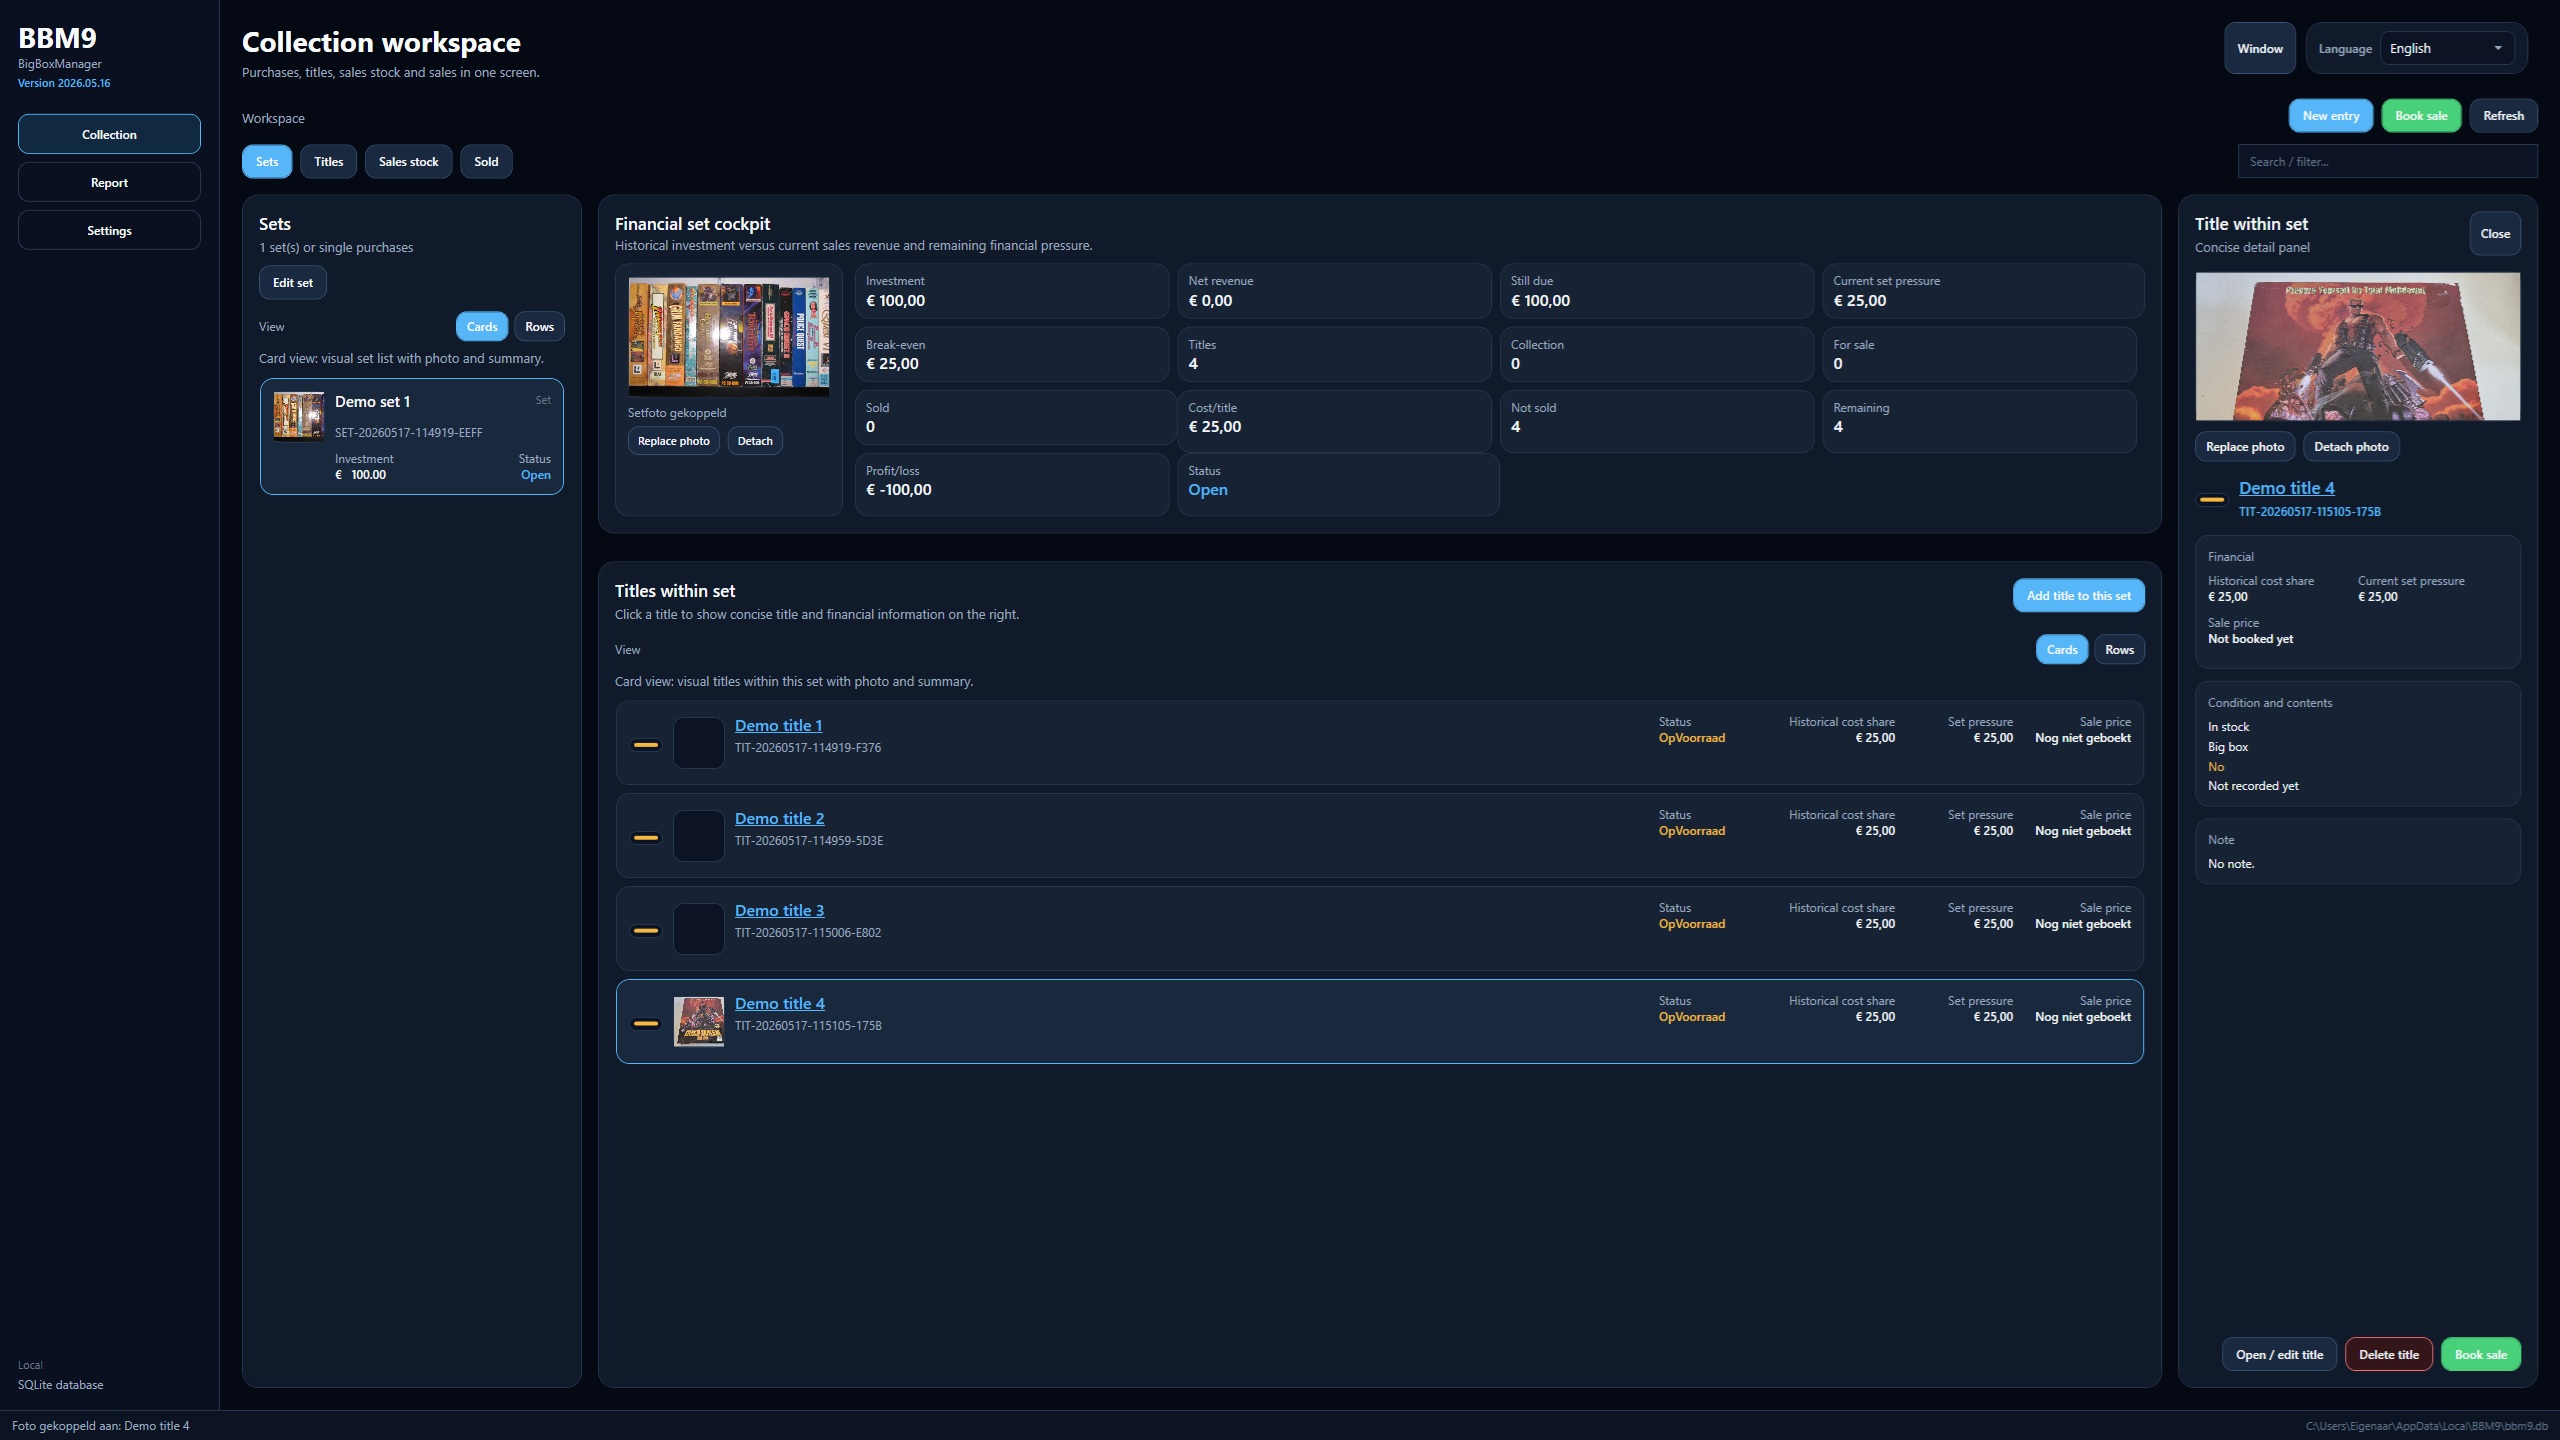Click set photo thumbnail in Financial cockpit
Image resolution: width=2560 pixels, height=1440 pixels.
pos(728,336)
